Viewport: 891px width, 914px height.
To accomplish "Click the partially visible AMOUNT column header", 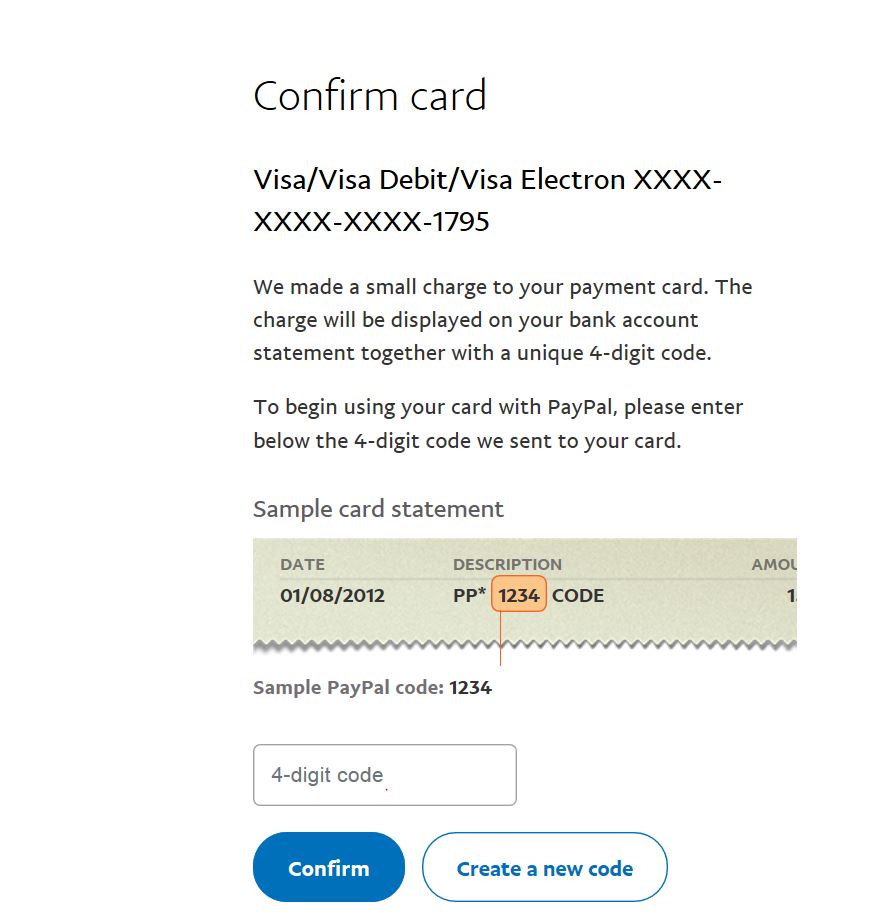I will pyautogui.click(x=774, y=564).
